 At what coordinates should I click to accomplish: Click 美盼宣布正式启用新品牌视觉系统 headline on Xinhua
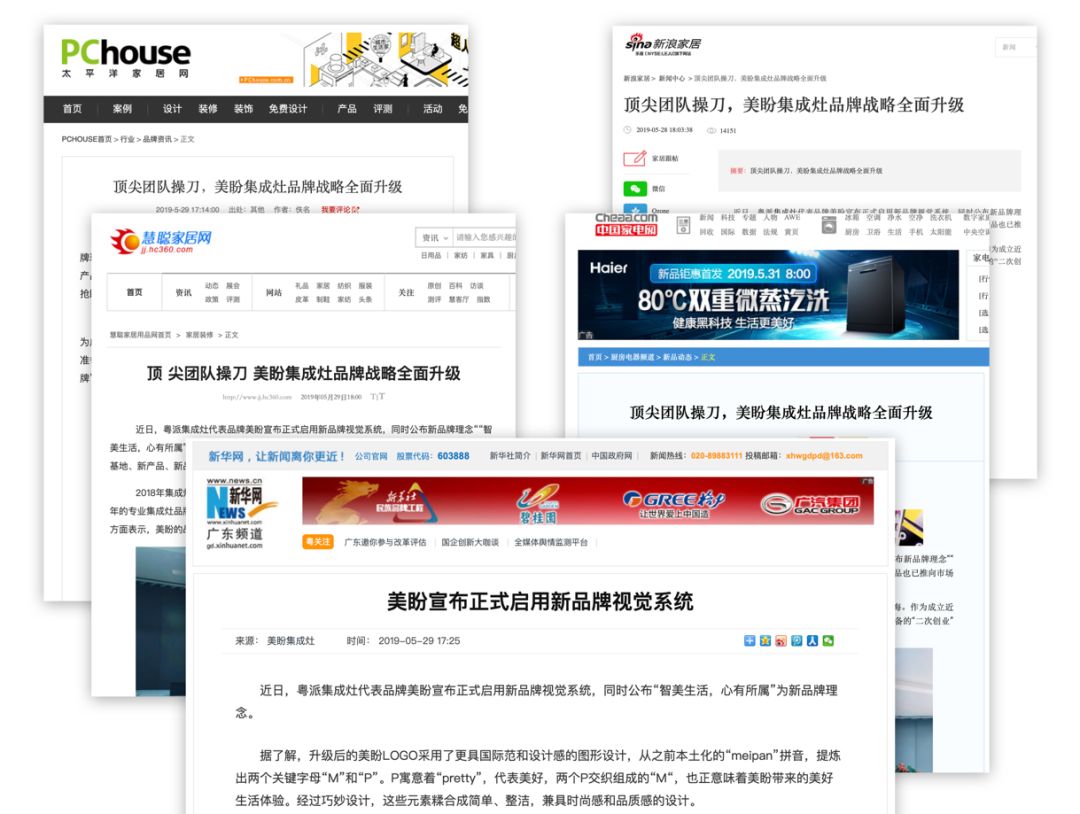click(x=540, y=602)
